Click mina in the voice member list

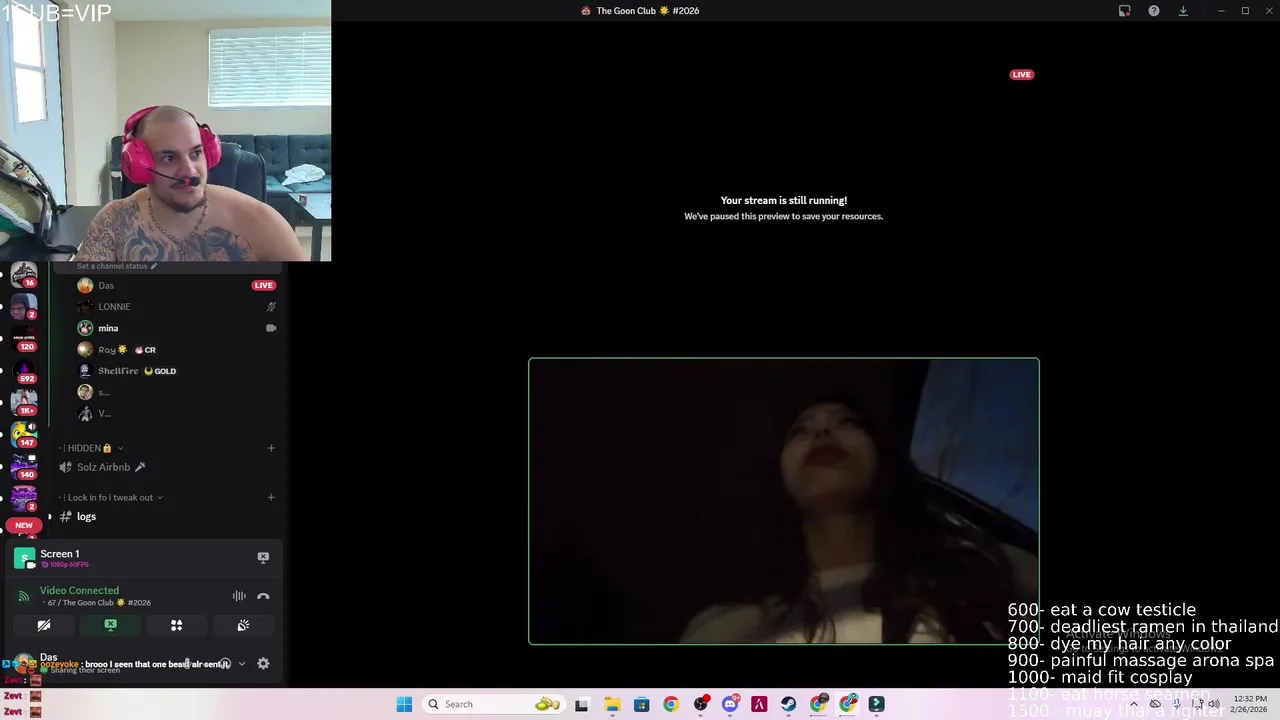108,328
